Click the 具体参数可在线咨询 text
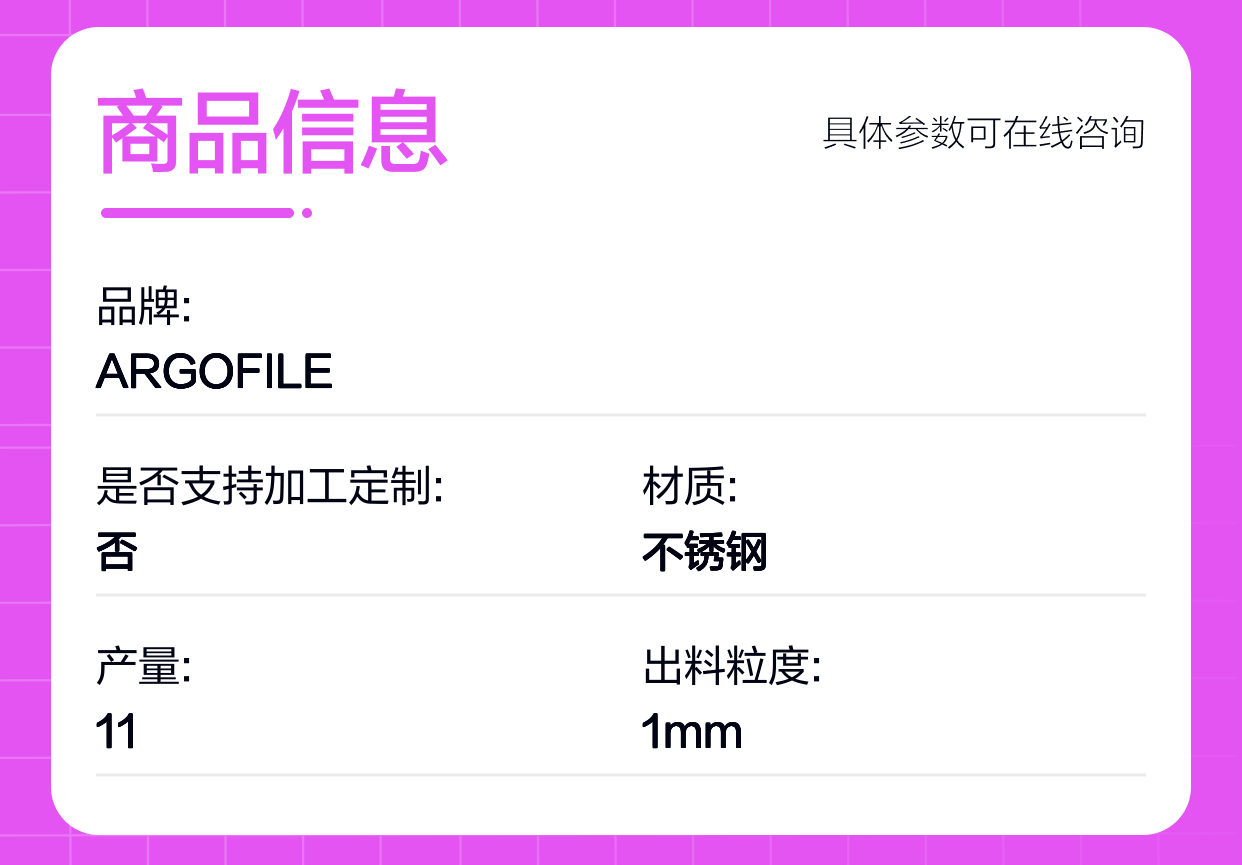This screenshot has width=1242, height=865. 983,133
